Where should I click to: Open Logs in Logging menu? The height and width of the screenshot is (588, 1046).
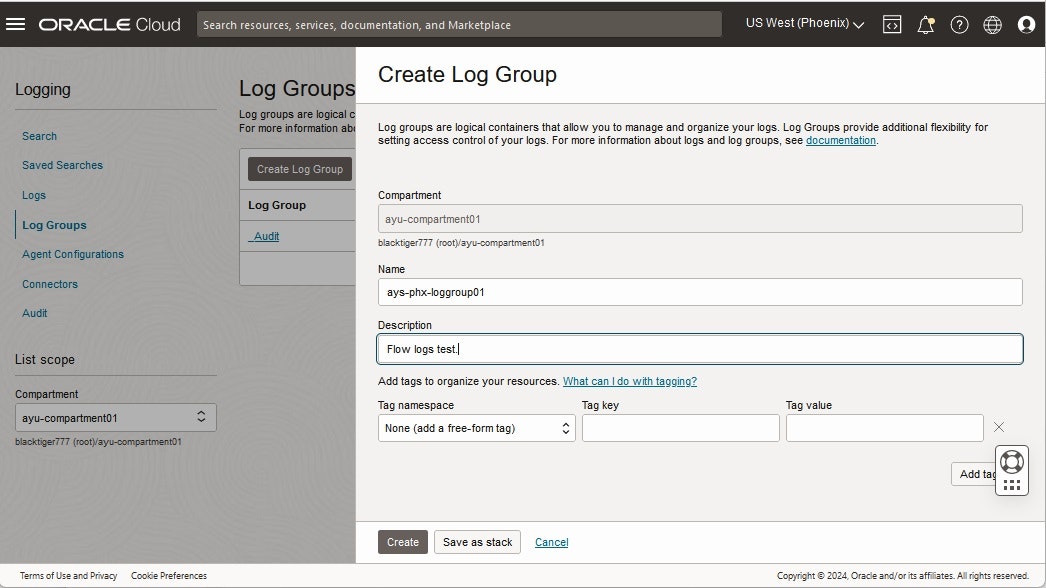[34, 196]
